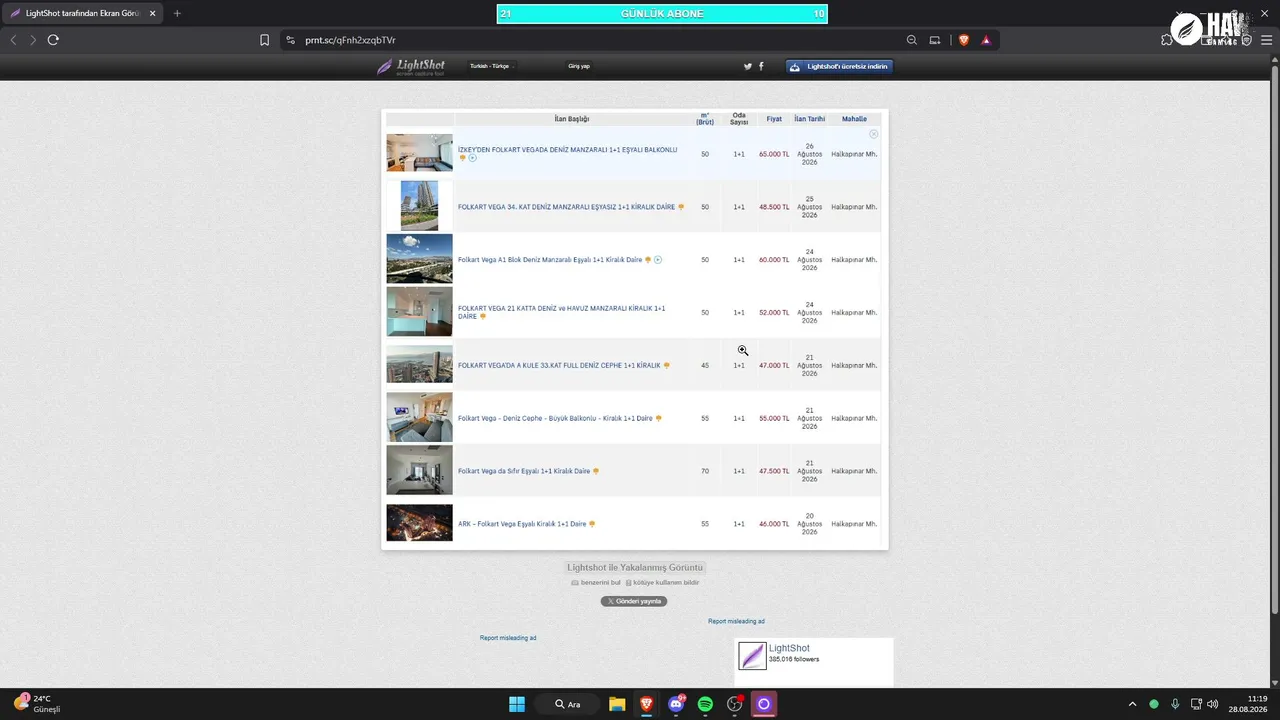Open İZKEY'DEN FOLKART VEGADA DENİZ MANZARALI listing title
The height and width of the screenshot is (720, 1280).
point(567,150)
